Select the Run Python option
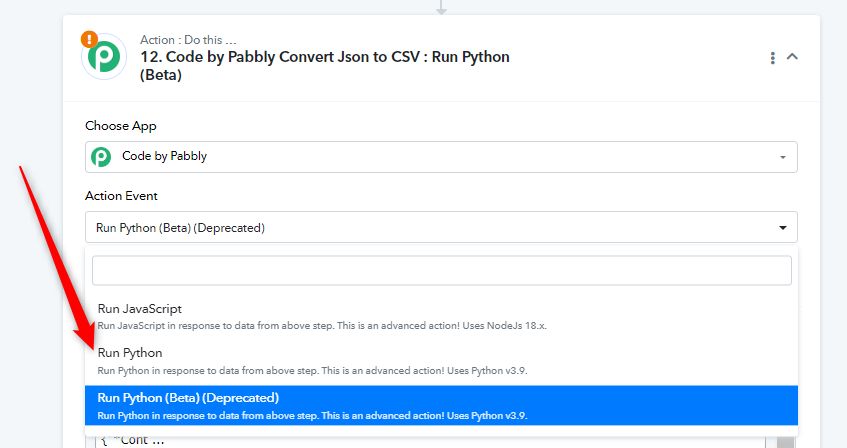Viewport: 847px width, 448px height. tap(441, 362)
